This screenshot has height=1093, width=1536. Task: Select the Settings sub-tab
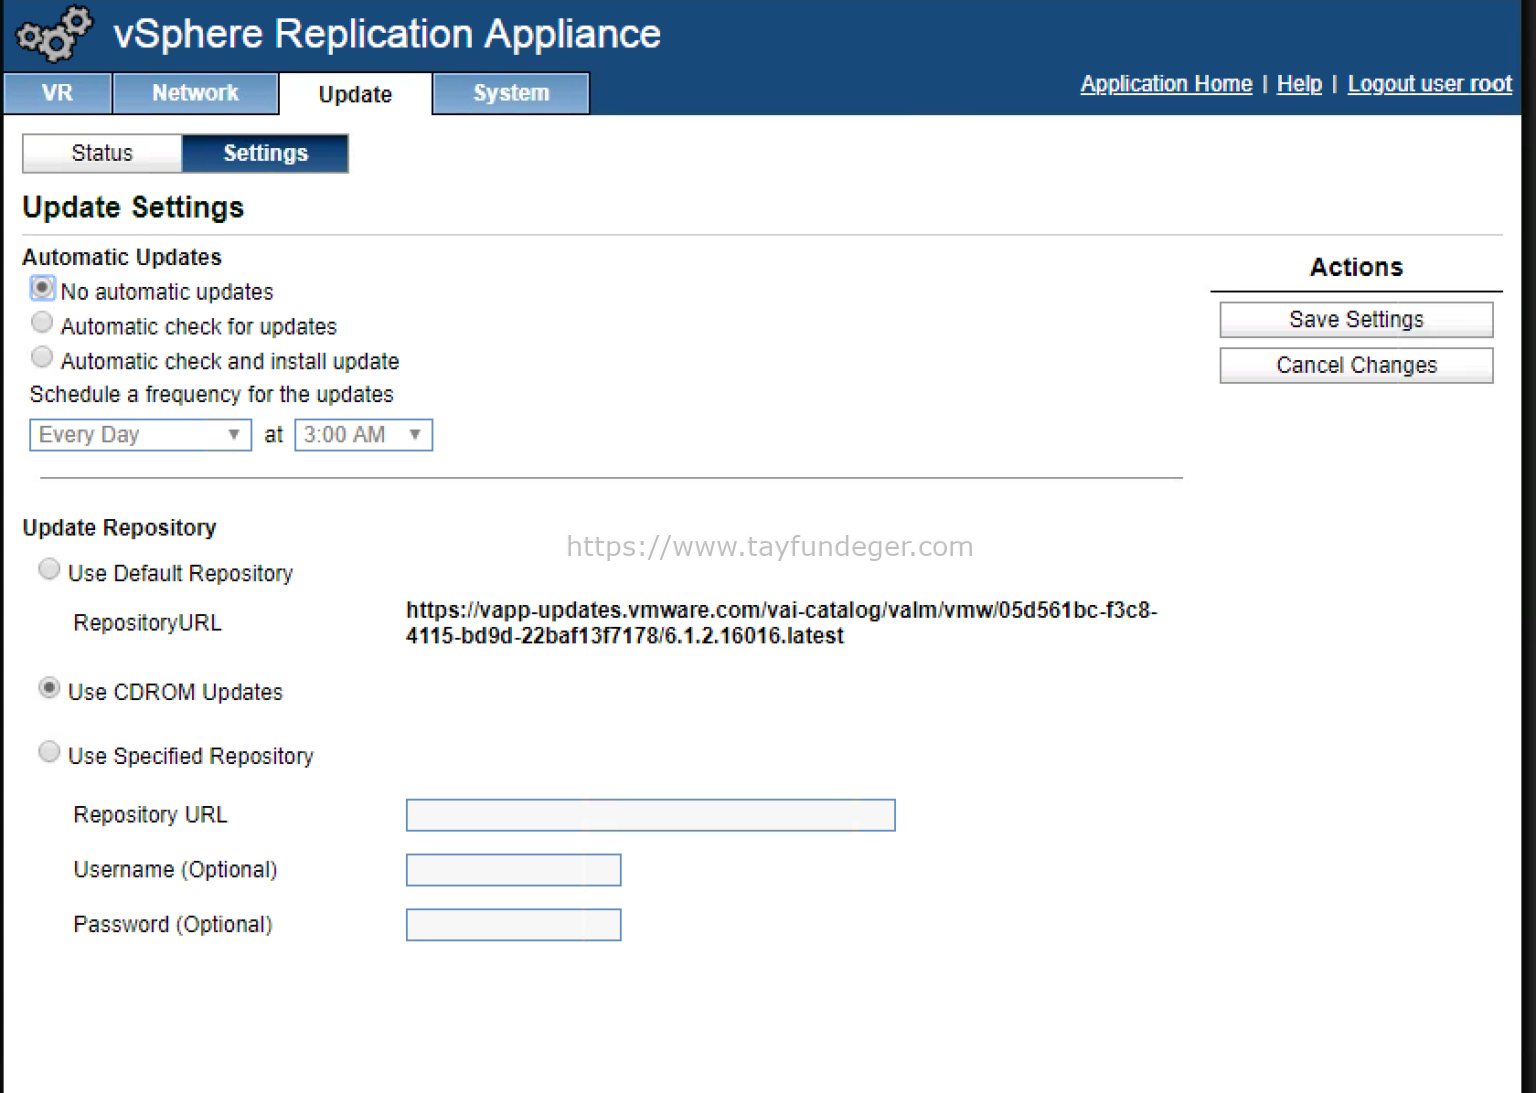tap(265, 153)
